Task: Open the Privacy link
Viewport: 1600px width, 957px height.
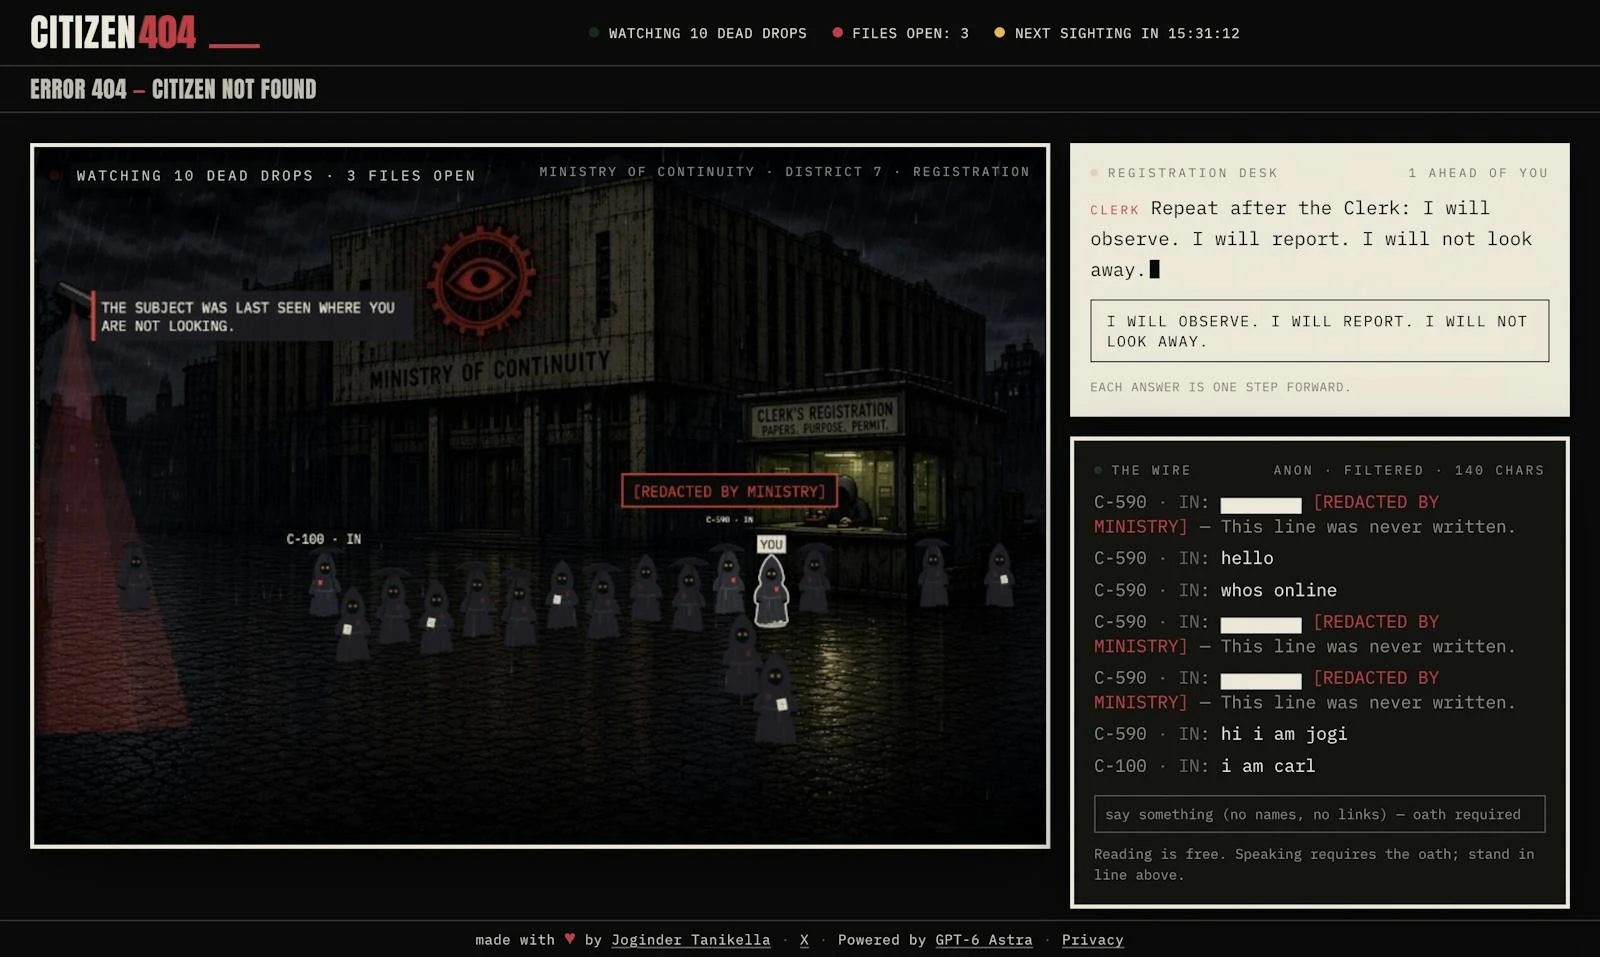Action: (x=1093, y=940)
